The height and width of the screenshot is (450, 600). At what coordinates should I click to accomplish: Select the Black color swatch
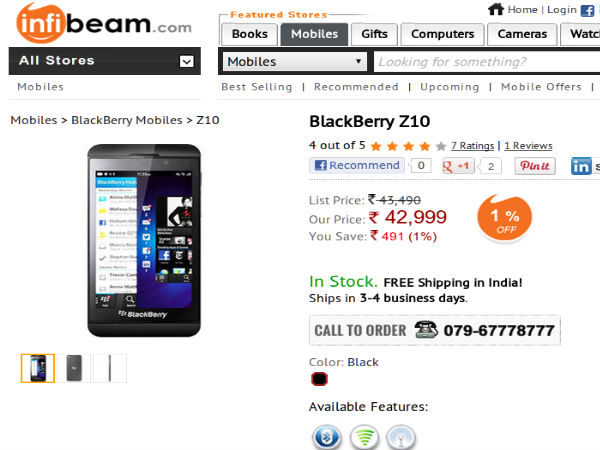point(319,379)
